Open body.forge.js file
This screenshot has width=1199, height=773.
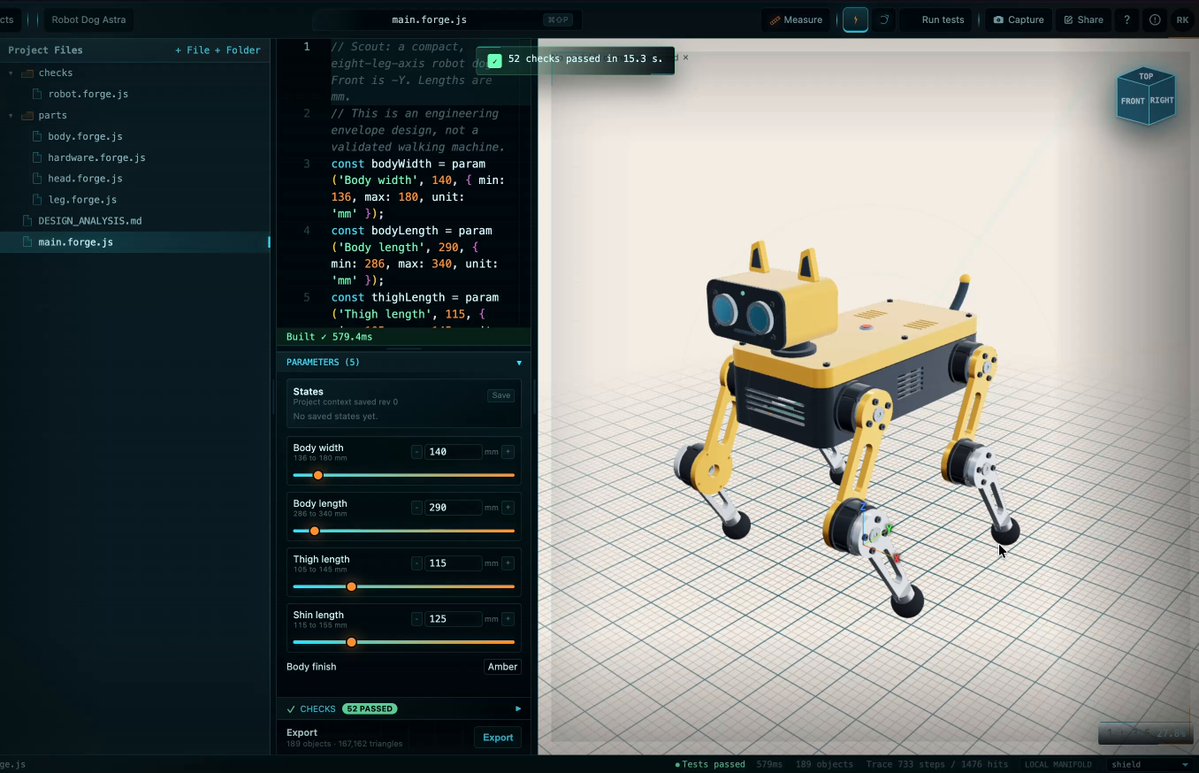click(85, 136)
